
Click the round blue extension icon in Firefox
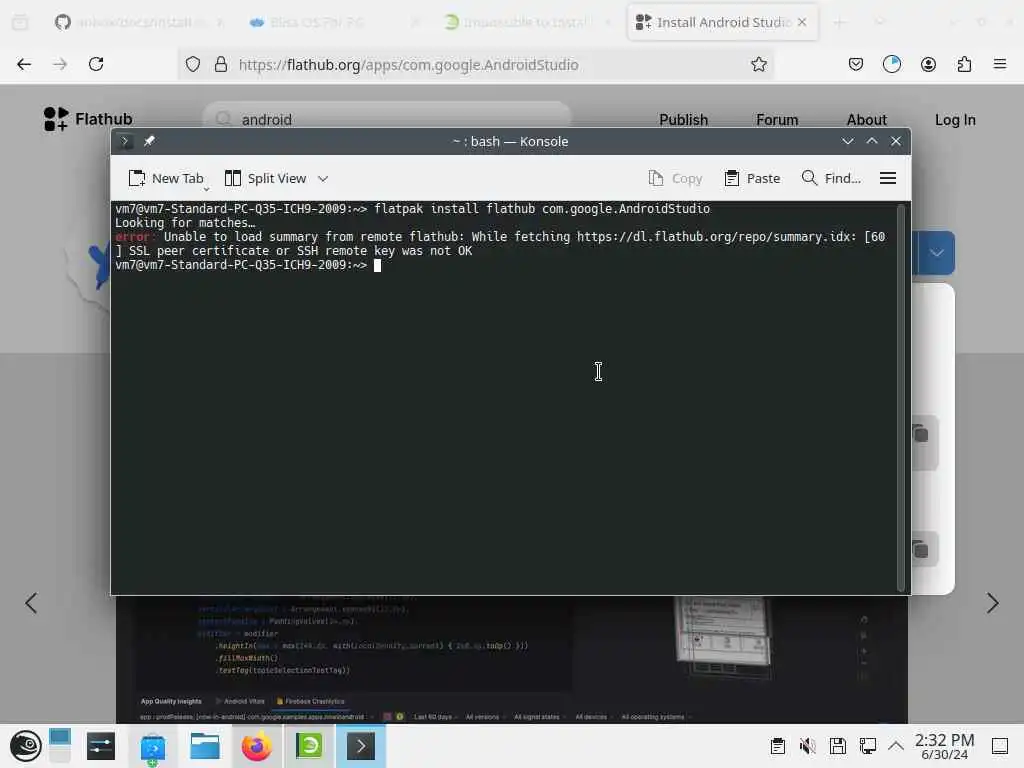(891, 64)
